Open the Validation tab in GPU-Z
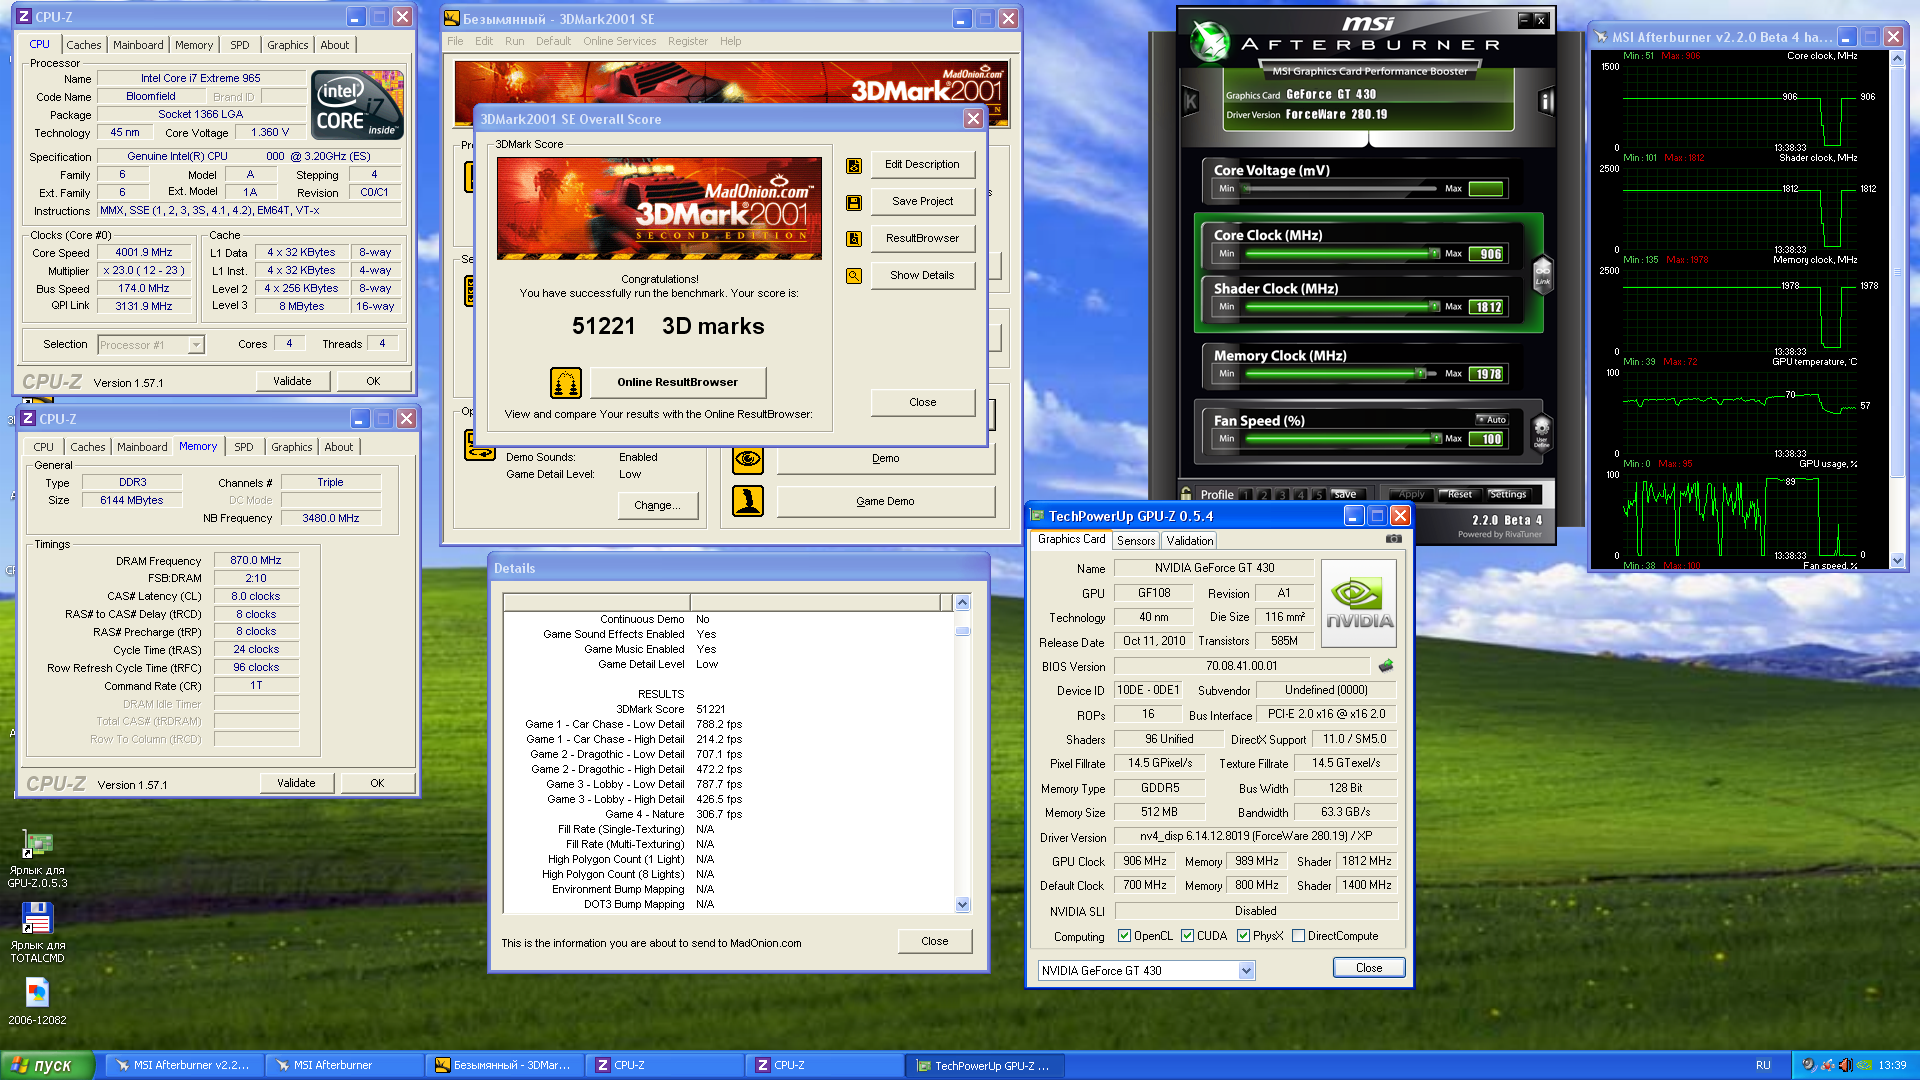The height and width of the screenshot is (1080, 1920). click(1190, 541)
